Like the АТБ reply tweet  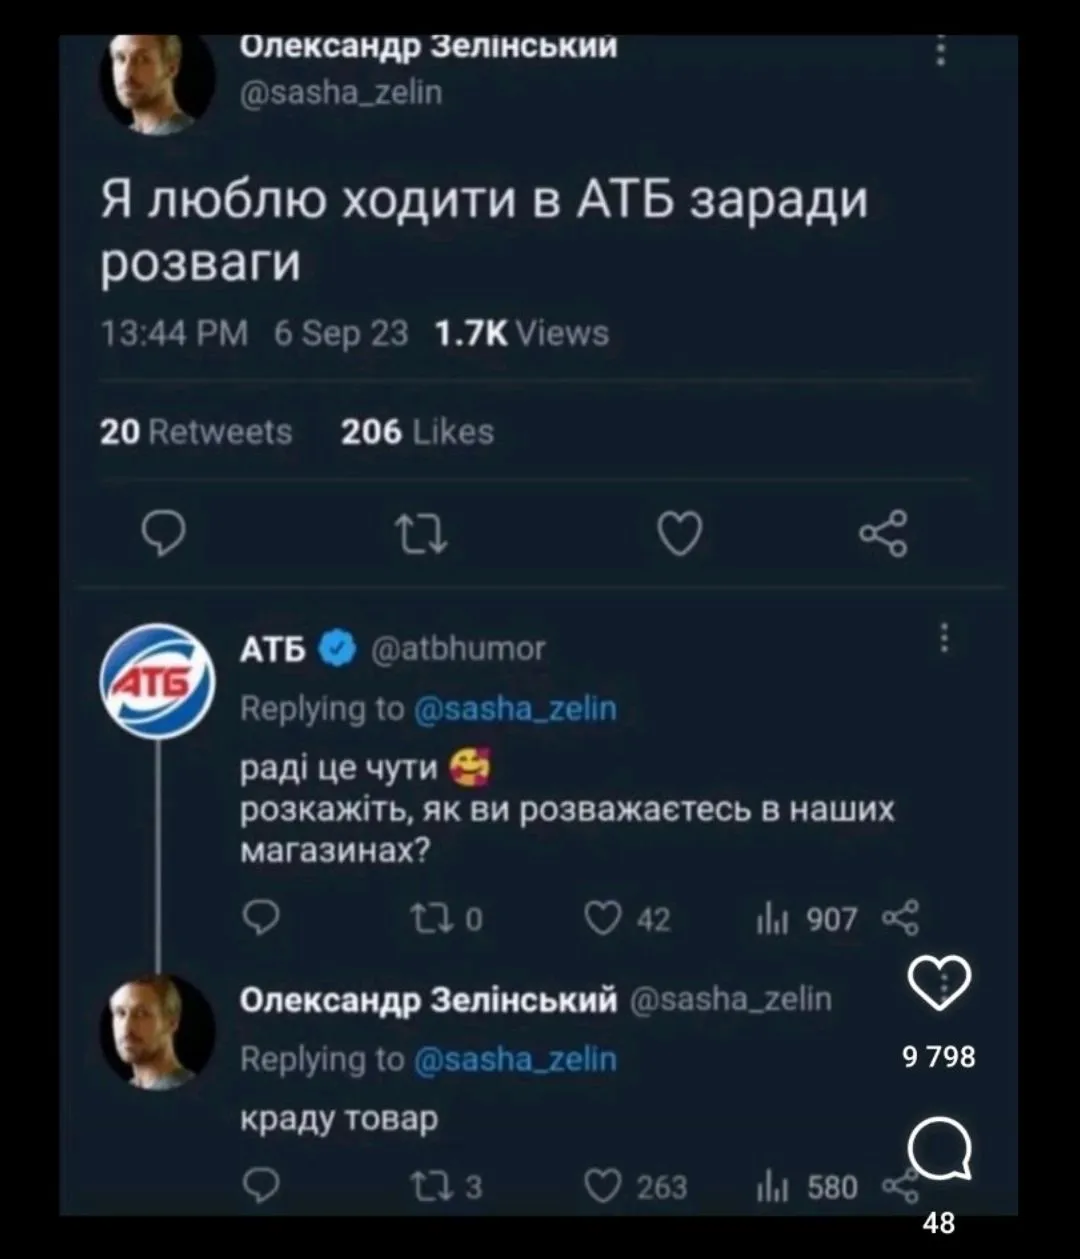602,918
